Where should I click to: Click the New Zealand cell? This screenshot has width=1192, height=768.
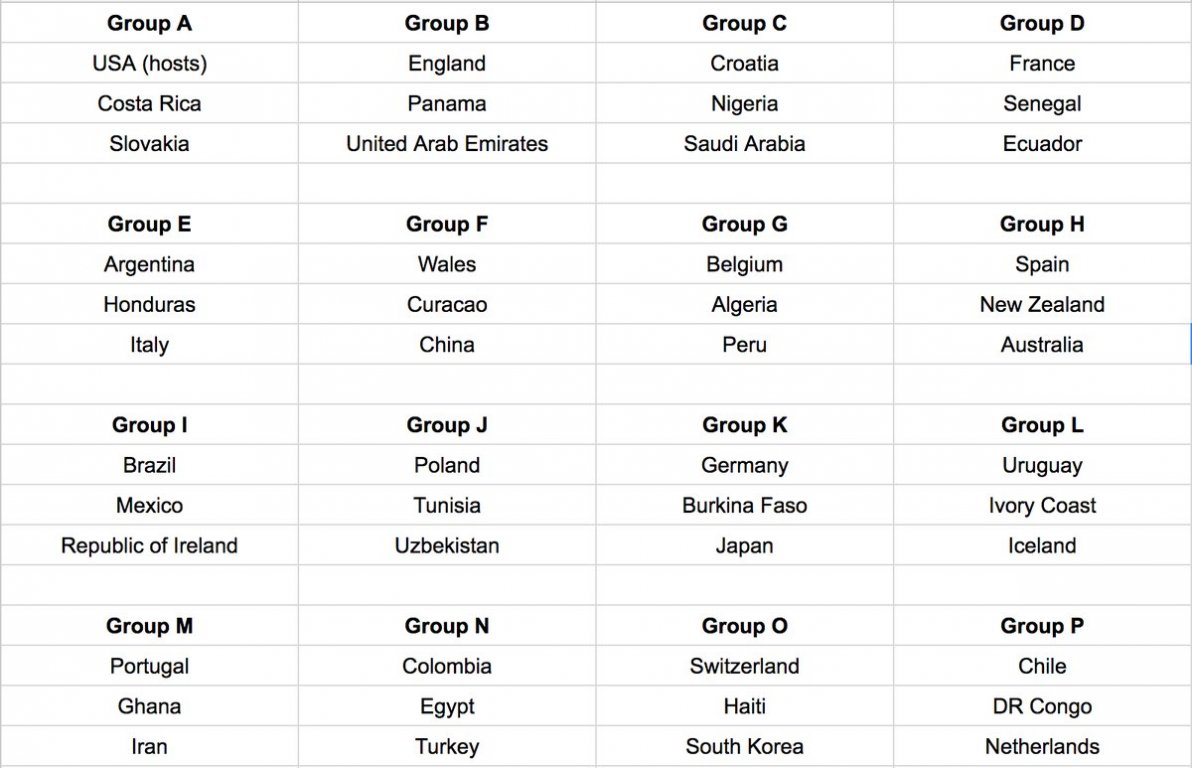pos(1042,304)
